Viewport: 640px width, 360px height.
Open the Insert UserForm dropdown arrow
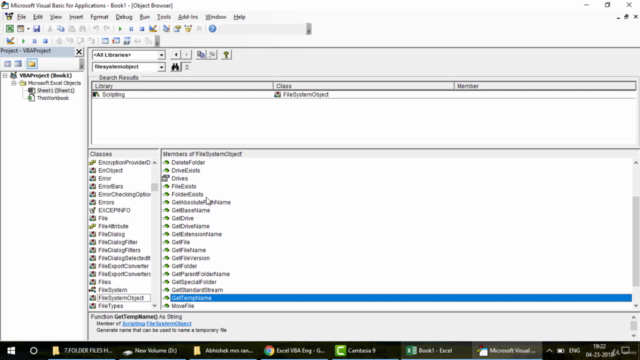28,29
